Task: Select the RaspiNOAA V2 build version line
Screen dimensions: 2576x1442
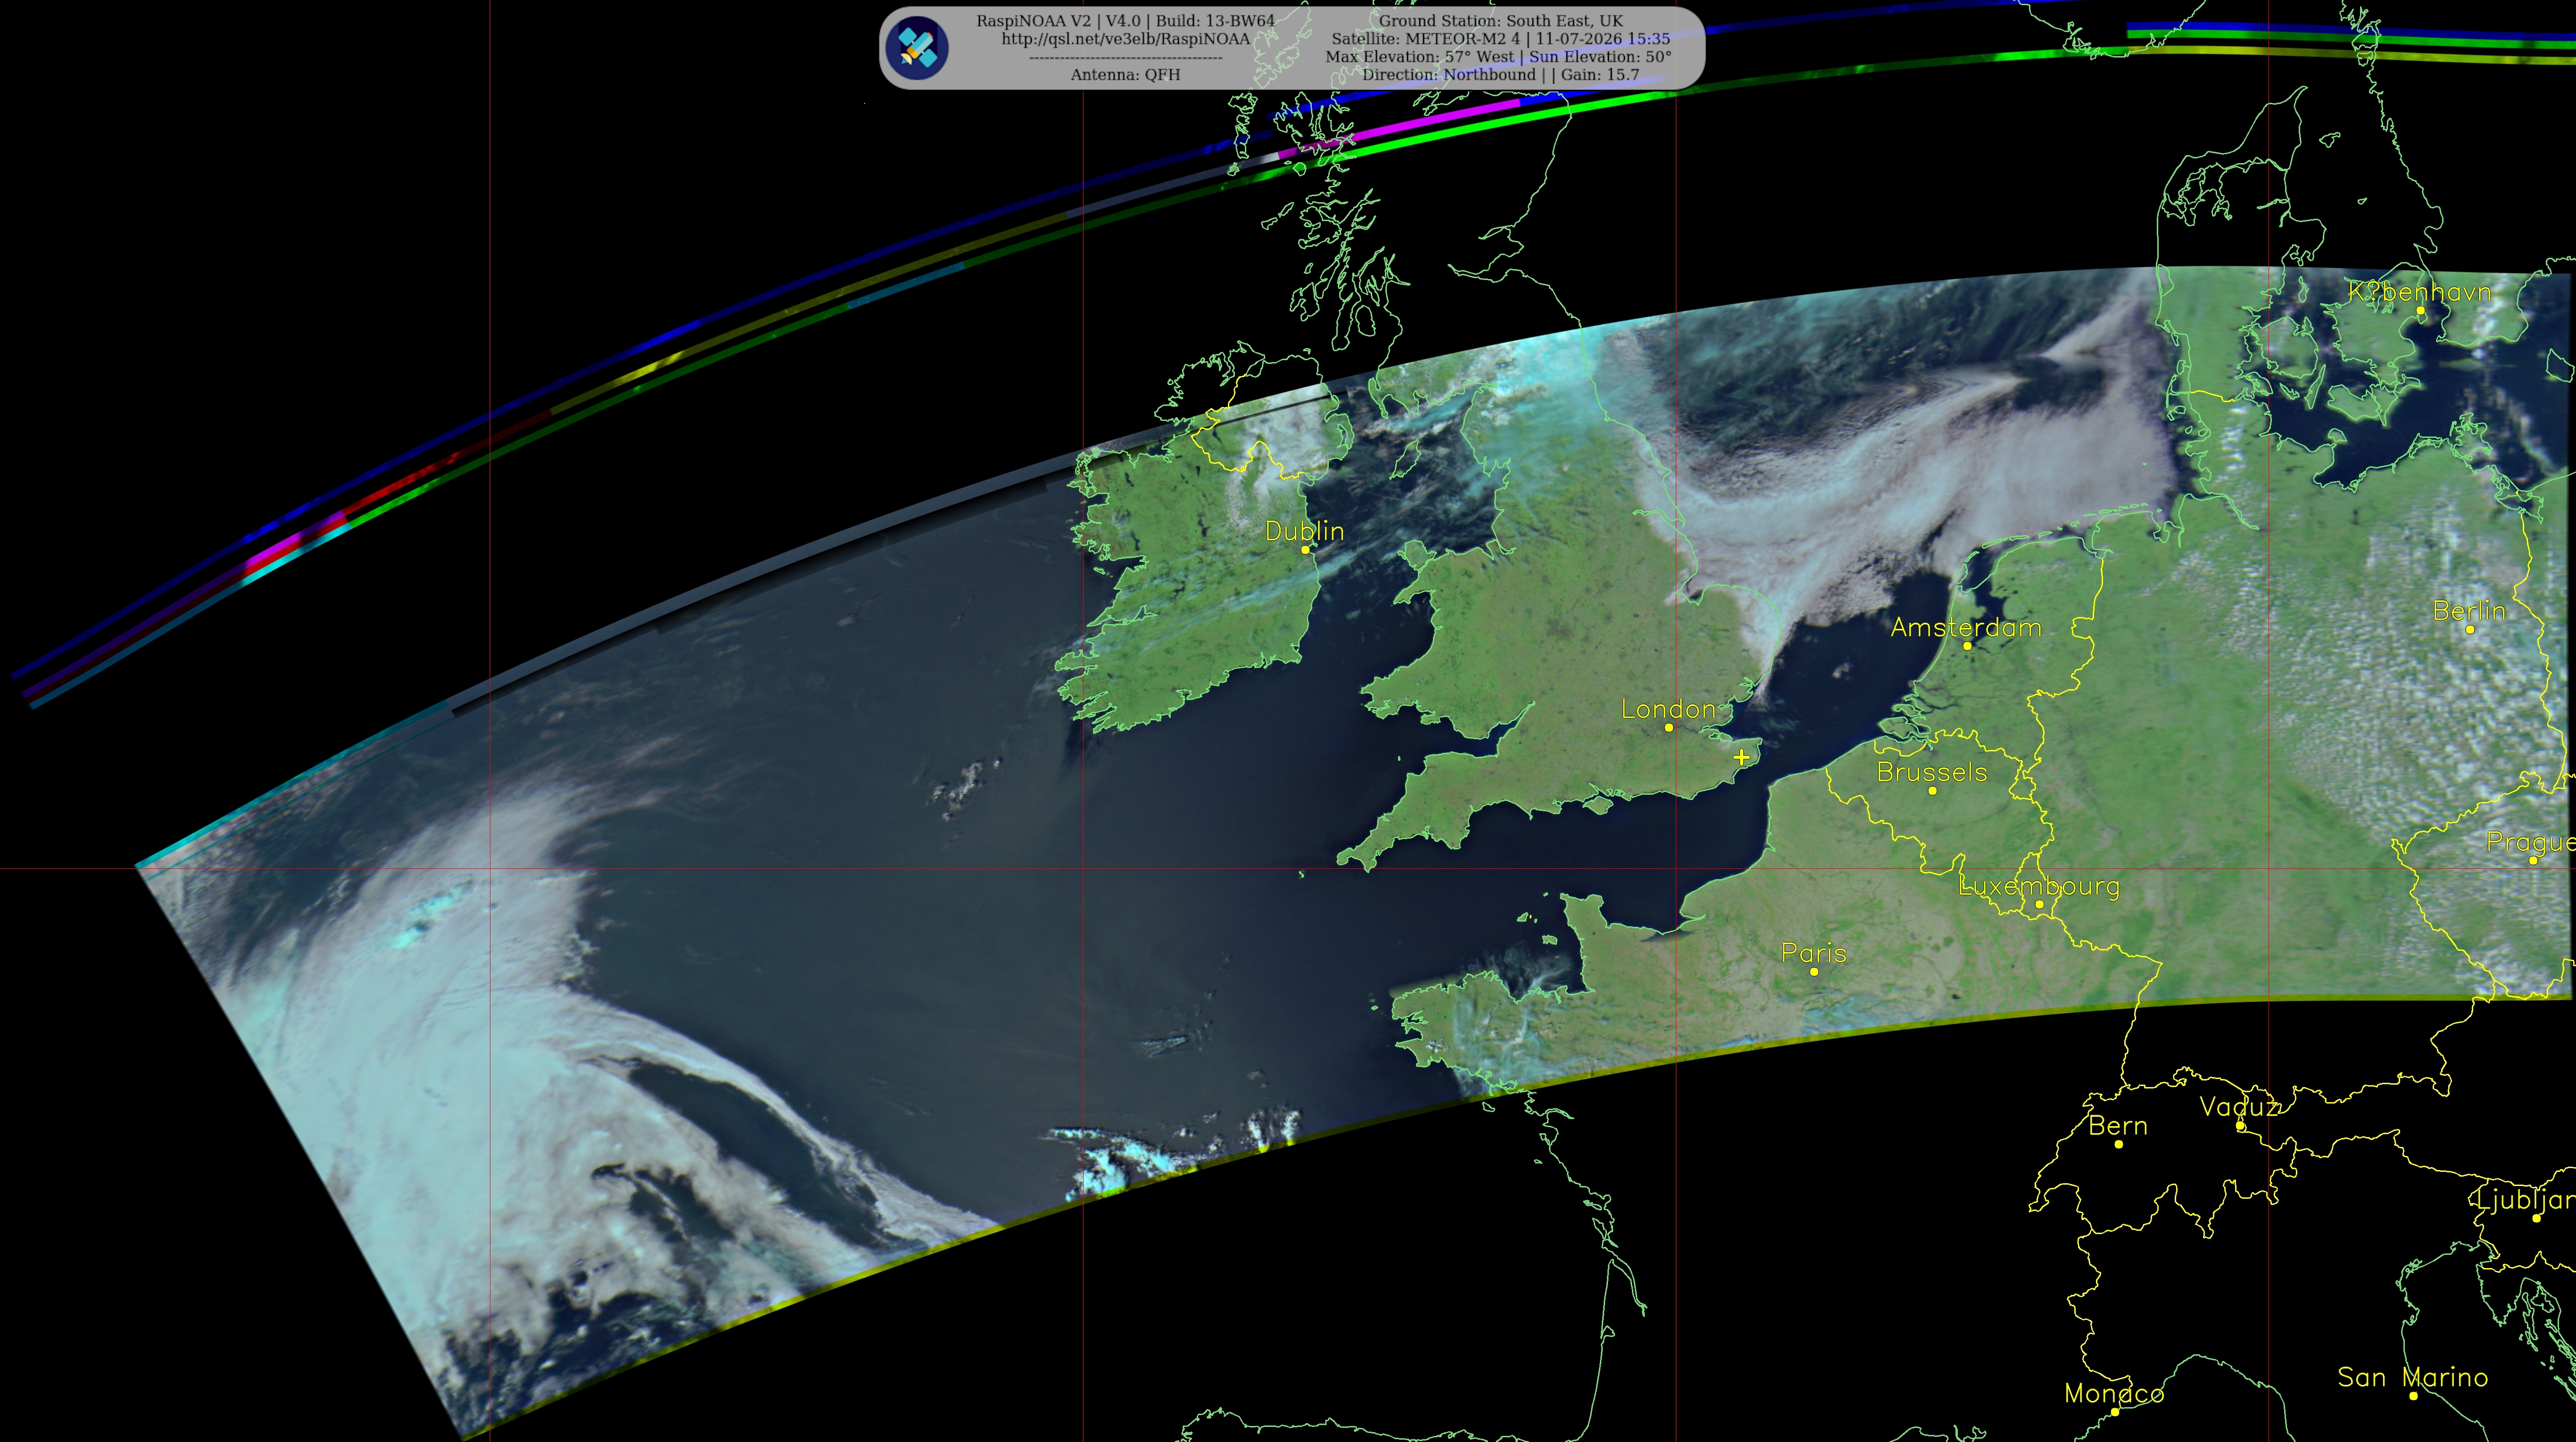Action: coord(1125,21)
